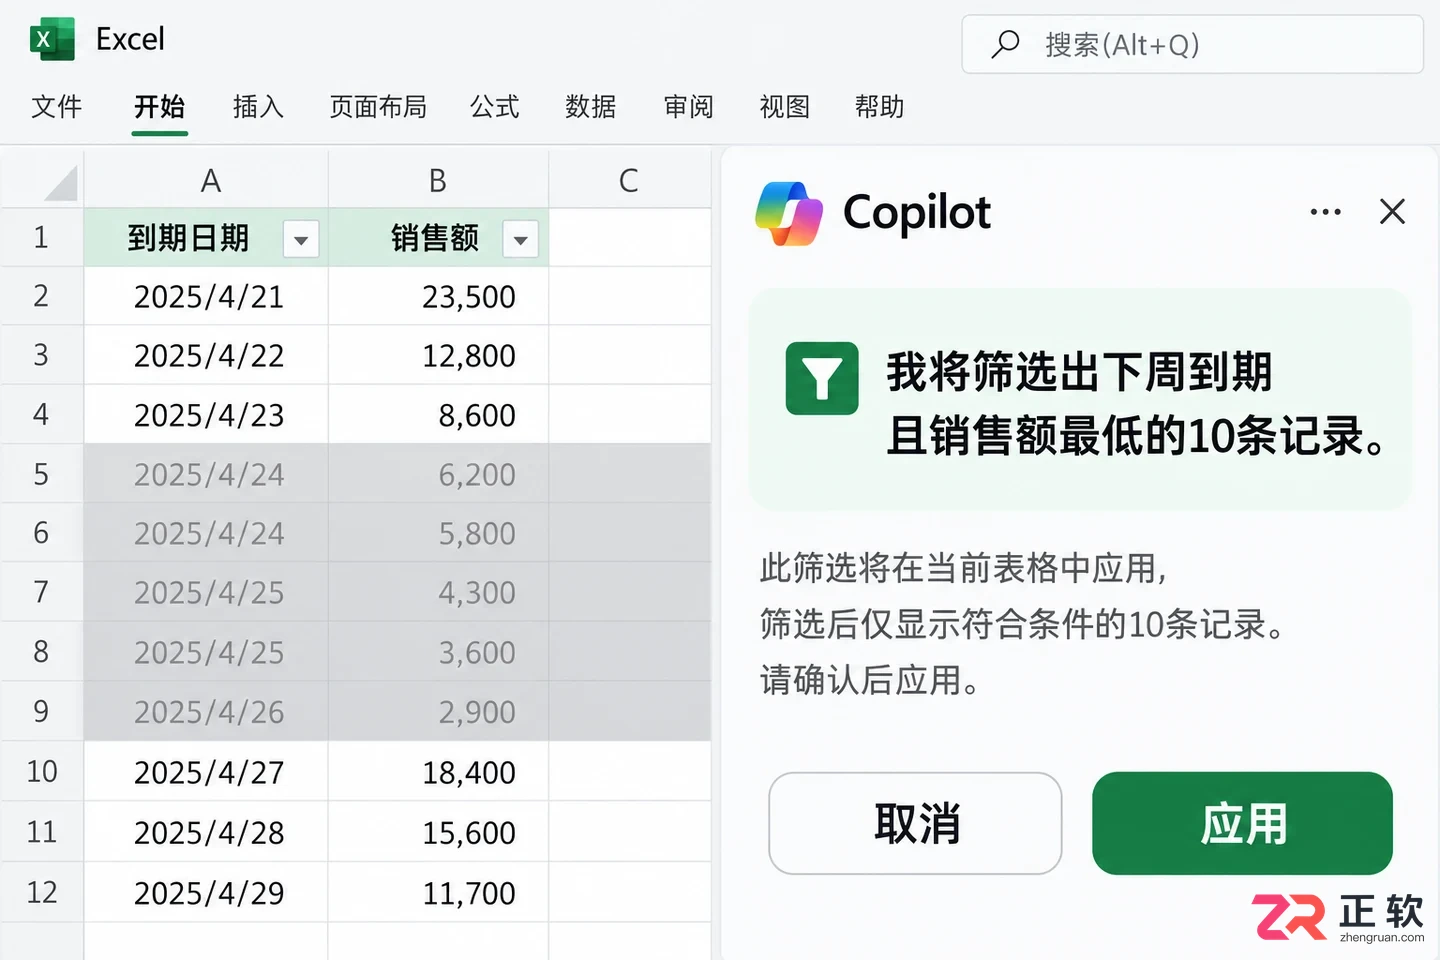1440x960 pixels.
Task: Click the 到期日期 header cell text
Action: point(188,238)
